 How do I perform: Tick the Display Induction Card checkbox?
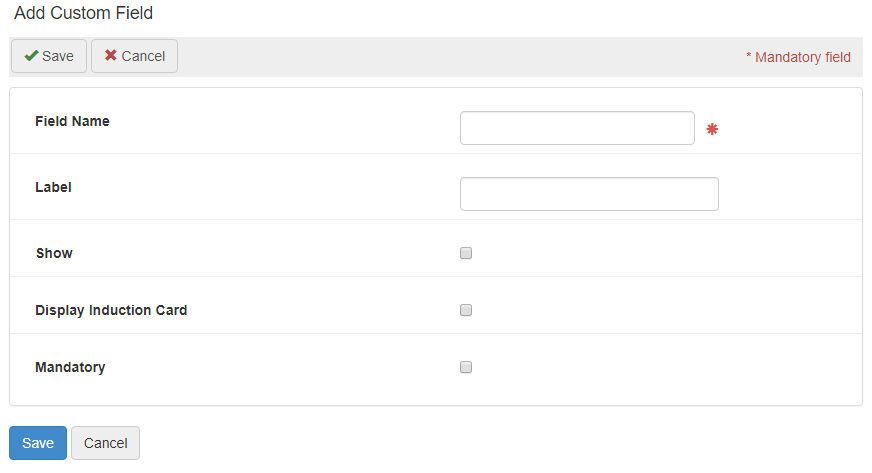466,310
